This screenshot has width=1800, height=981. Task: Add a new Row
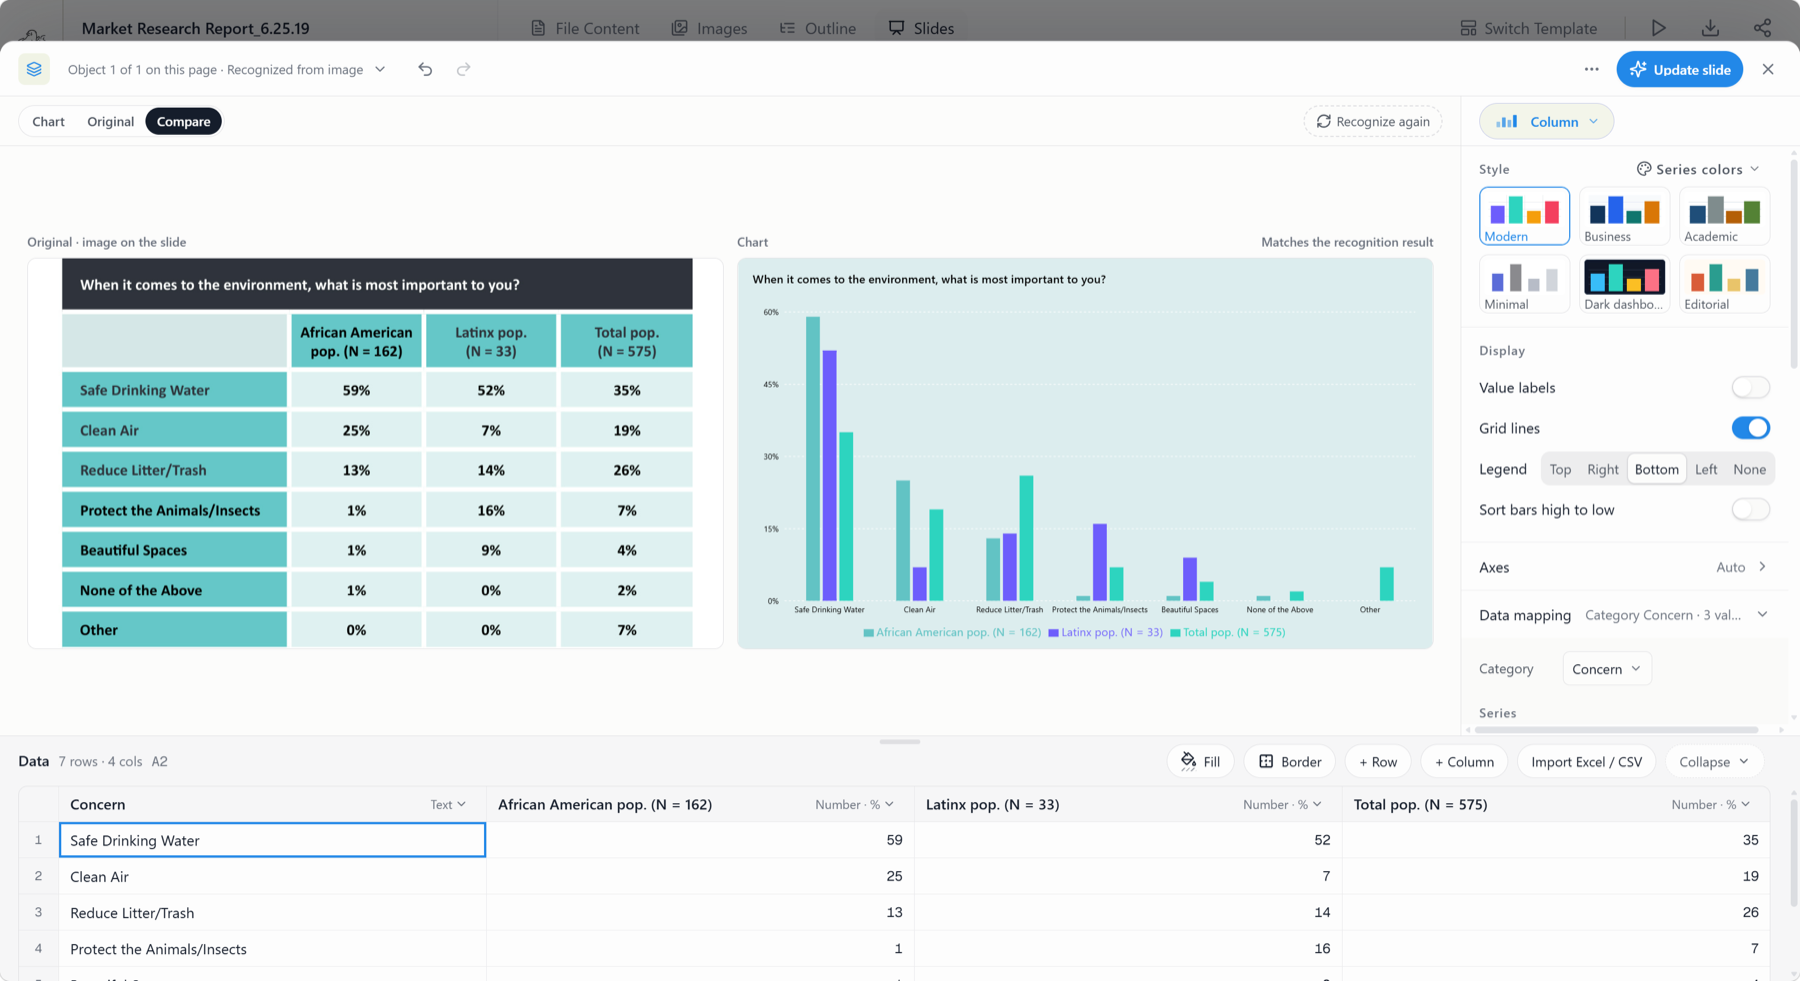[1378, 761]
